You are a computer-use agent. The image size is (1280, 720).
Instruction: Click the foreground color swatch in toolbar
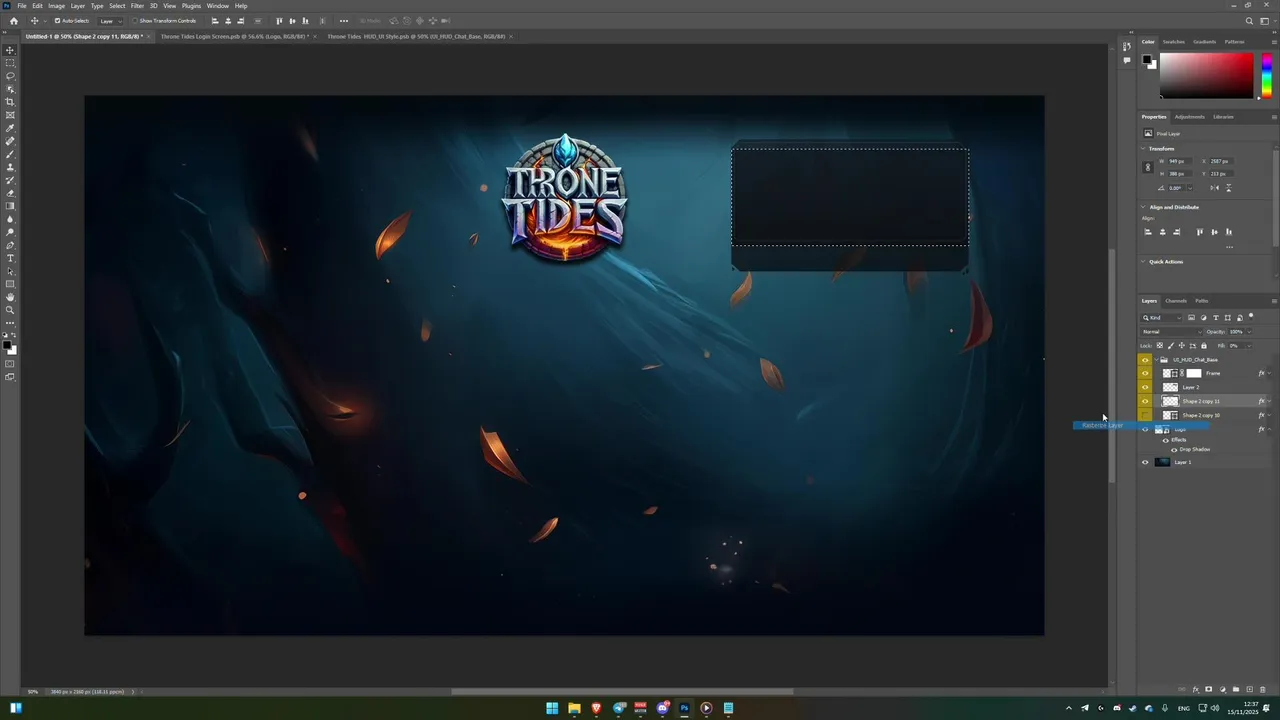[8, 346]
